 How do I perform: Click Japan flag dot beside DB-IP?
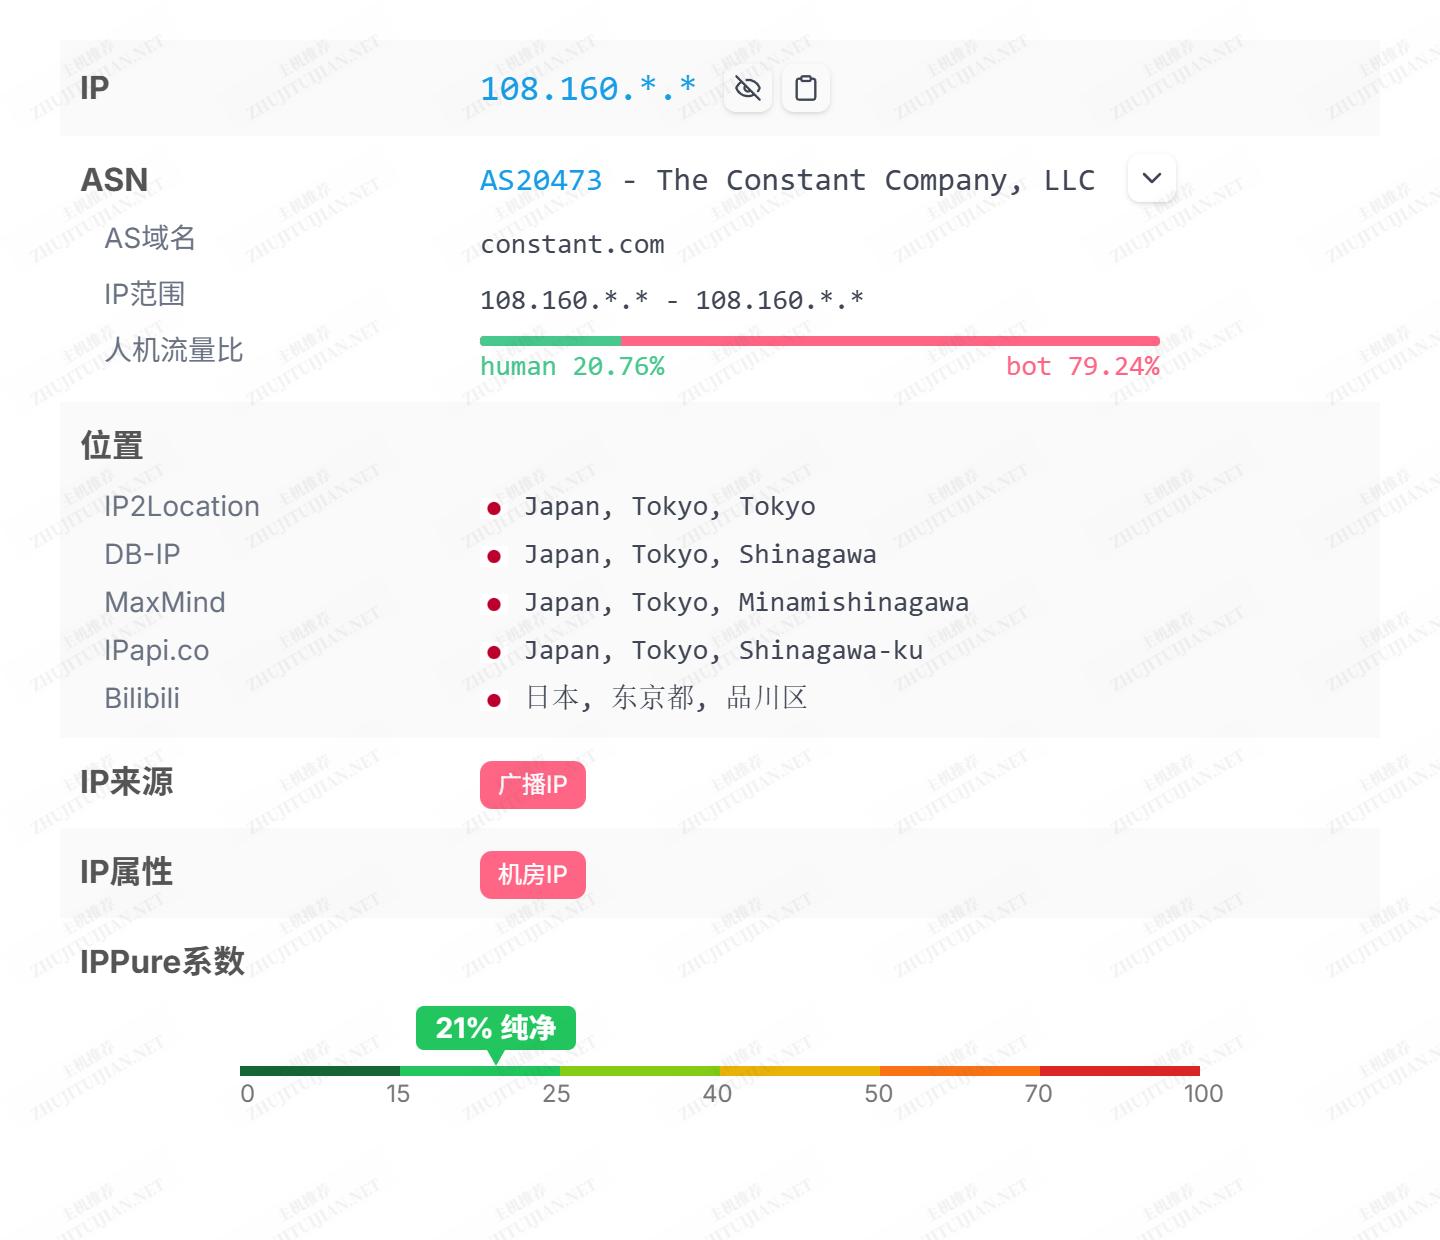[494, 556]
